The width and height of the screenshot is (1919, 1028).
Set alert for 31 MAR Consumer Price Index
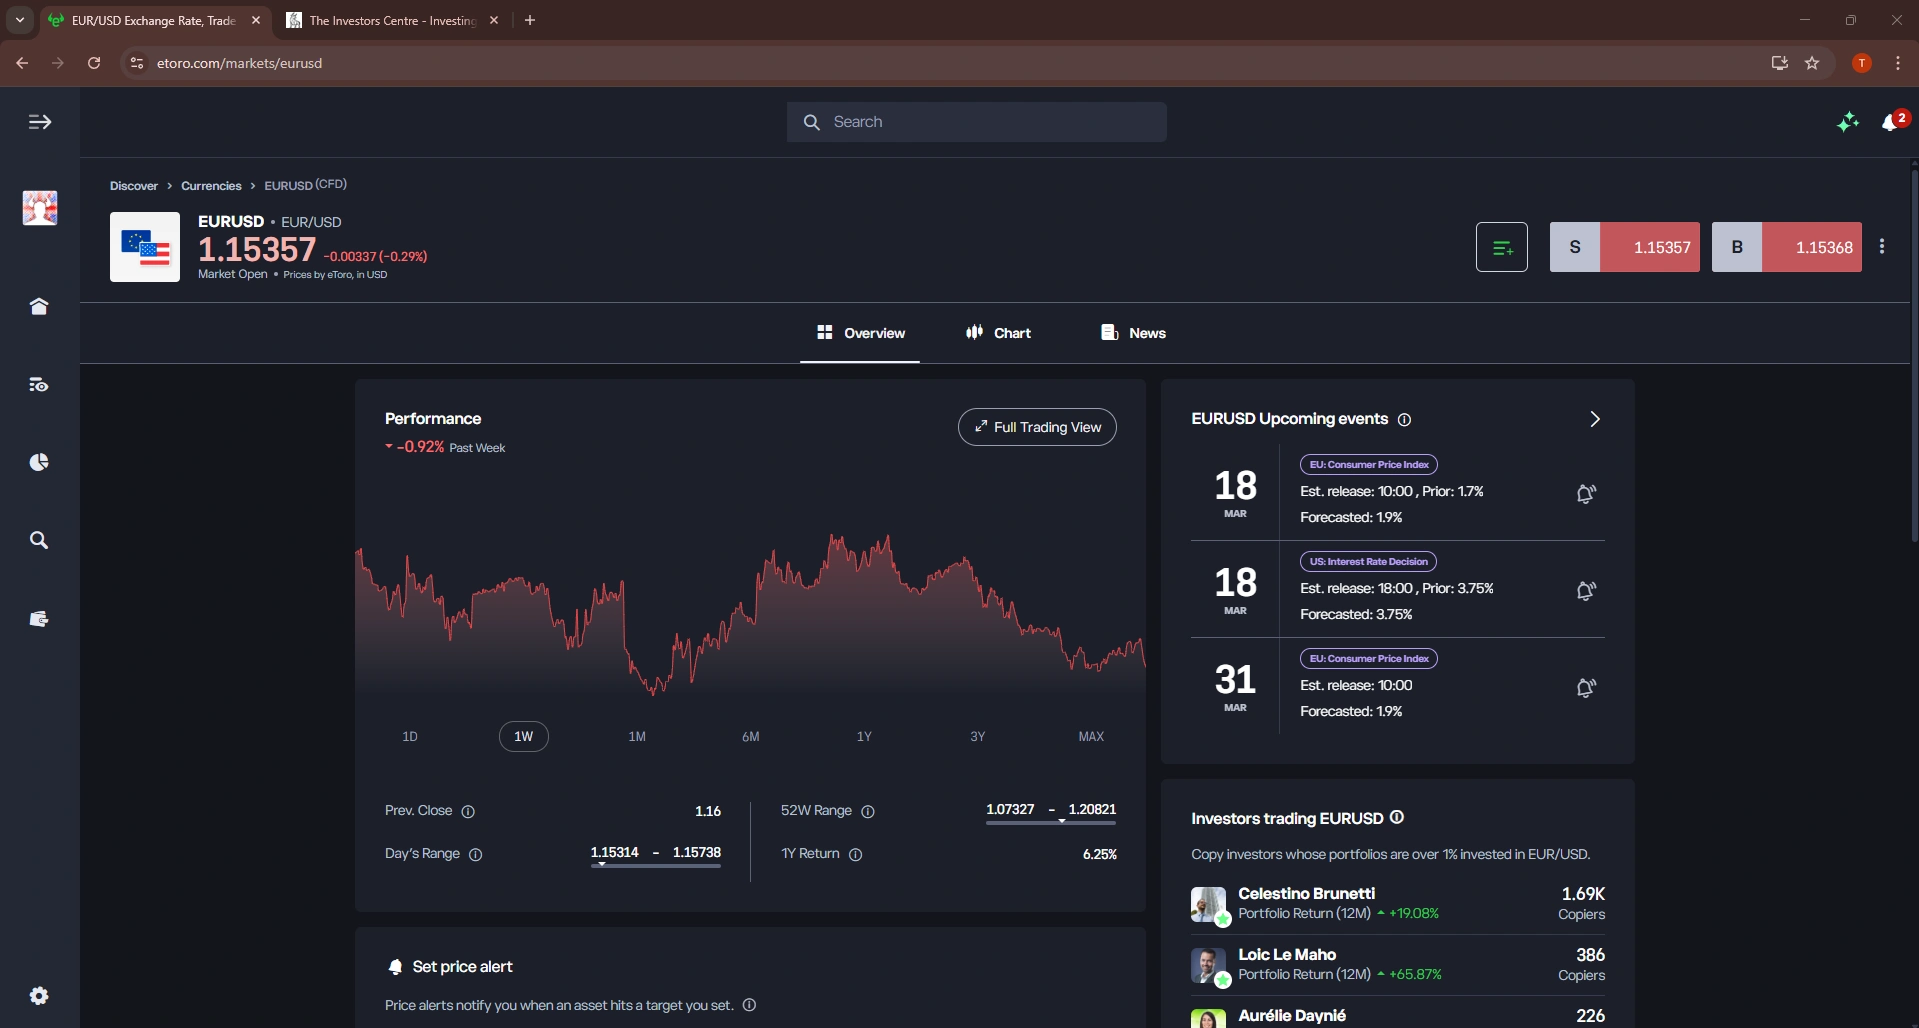pyautogui.click(x=1586, y=687)
